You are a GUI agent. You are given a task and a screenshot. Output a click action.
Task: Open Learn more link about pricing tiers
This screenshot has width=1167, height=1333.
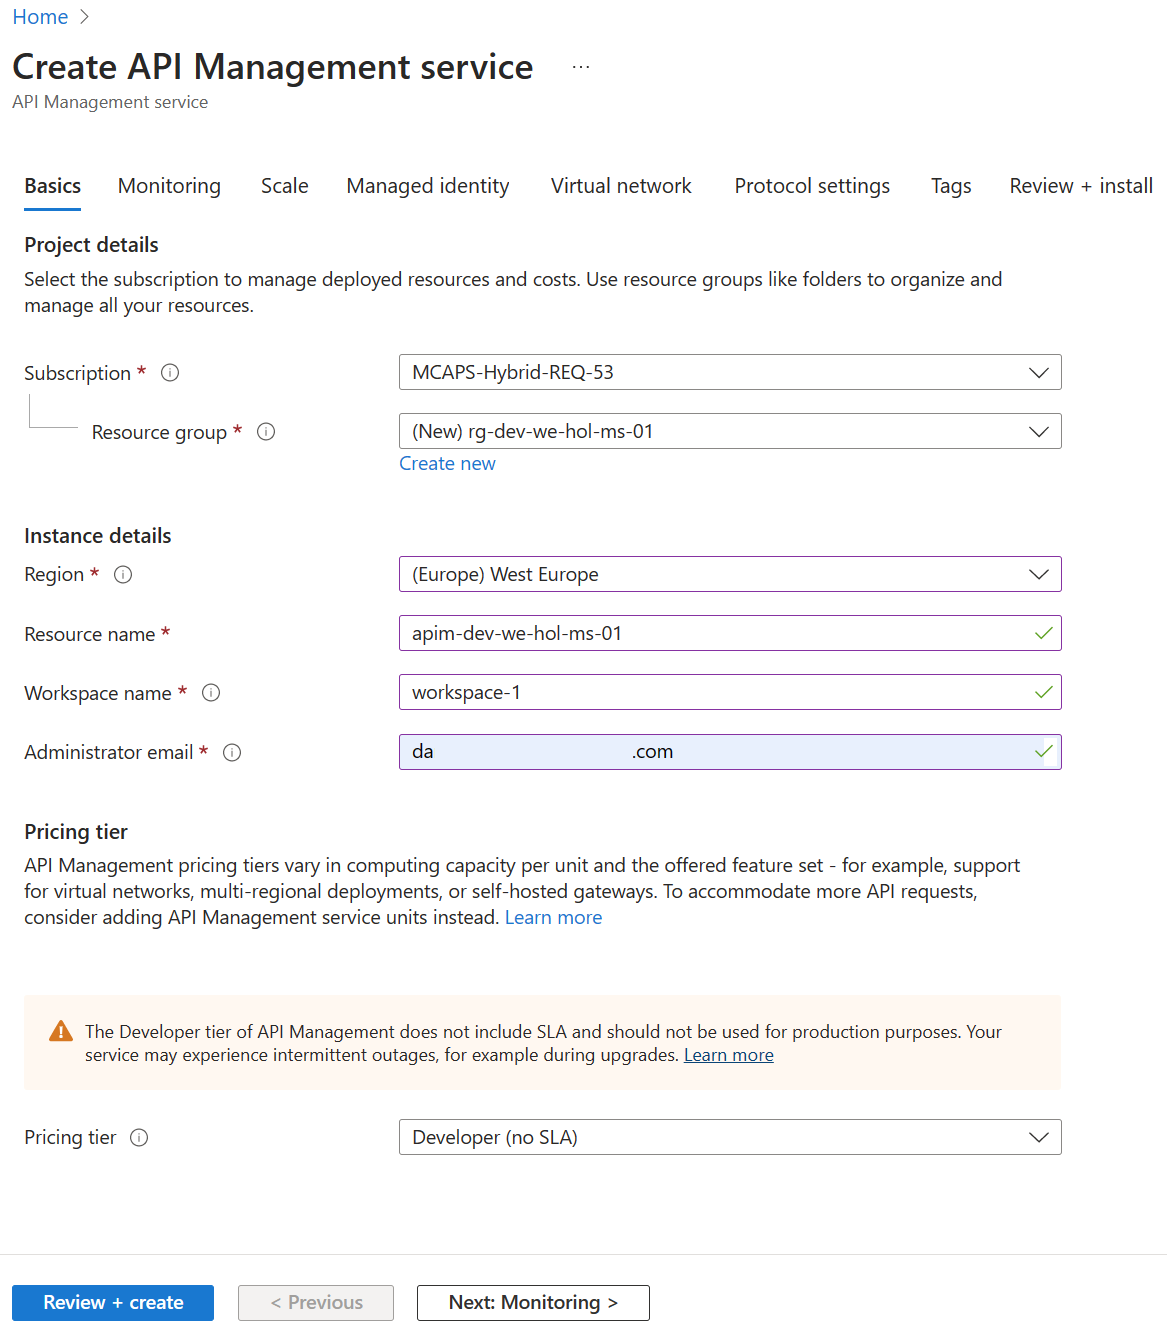553,918
